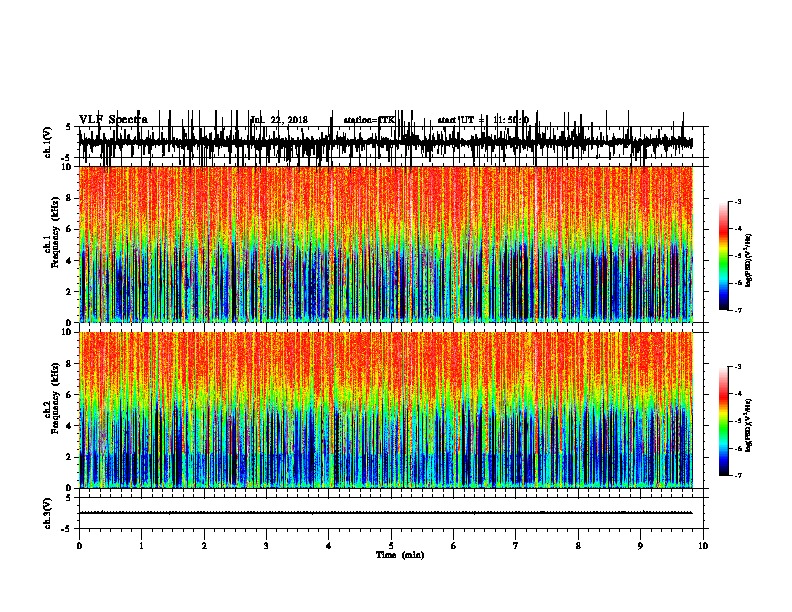Click the '8' kHz tick of ch.1 spectrogram
The image size is (792, 612).
[70, 198]
